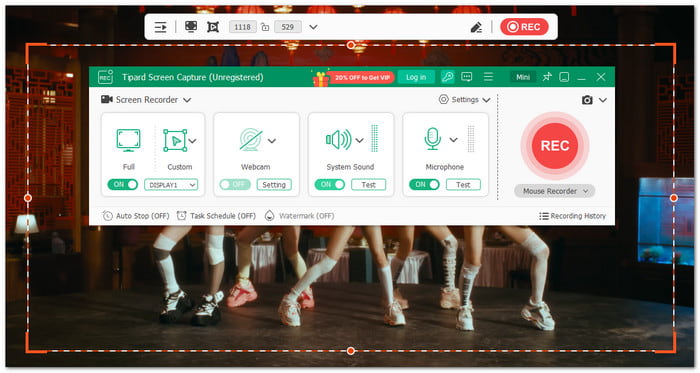Toggle the System Sound ON switch

[x=329, y=184]
